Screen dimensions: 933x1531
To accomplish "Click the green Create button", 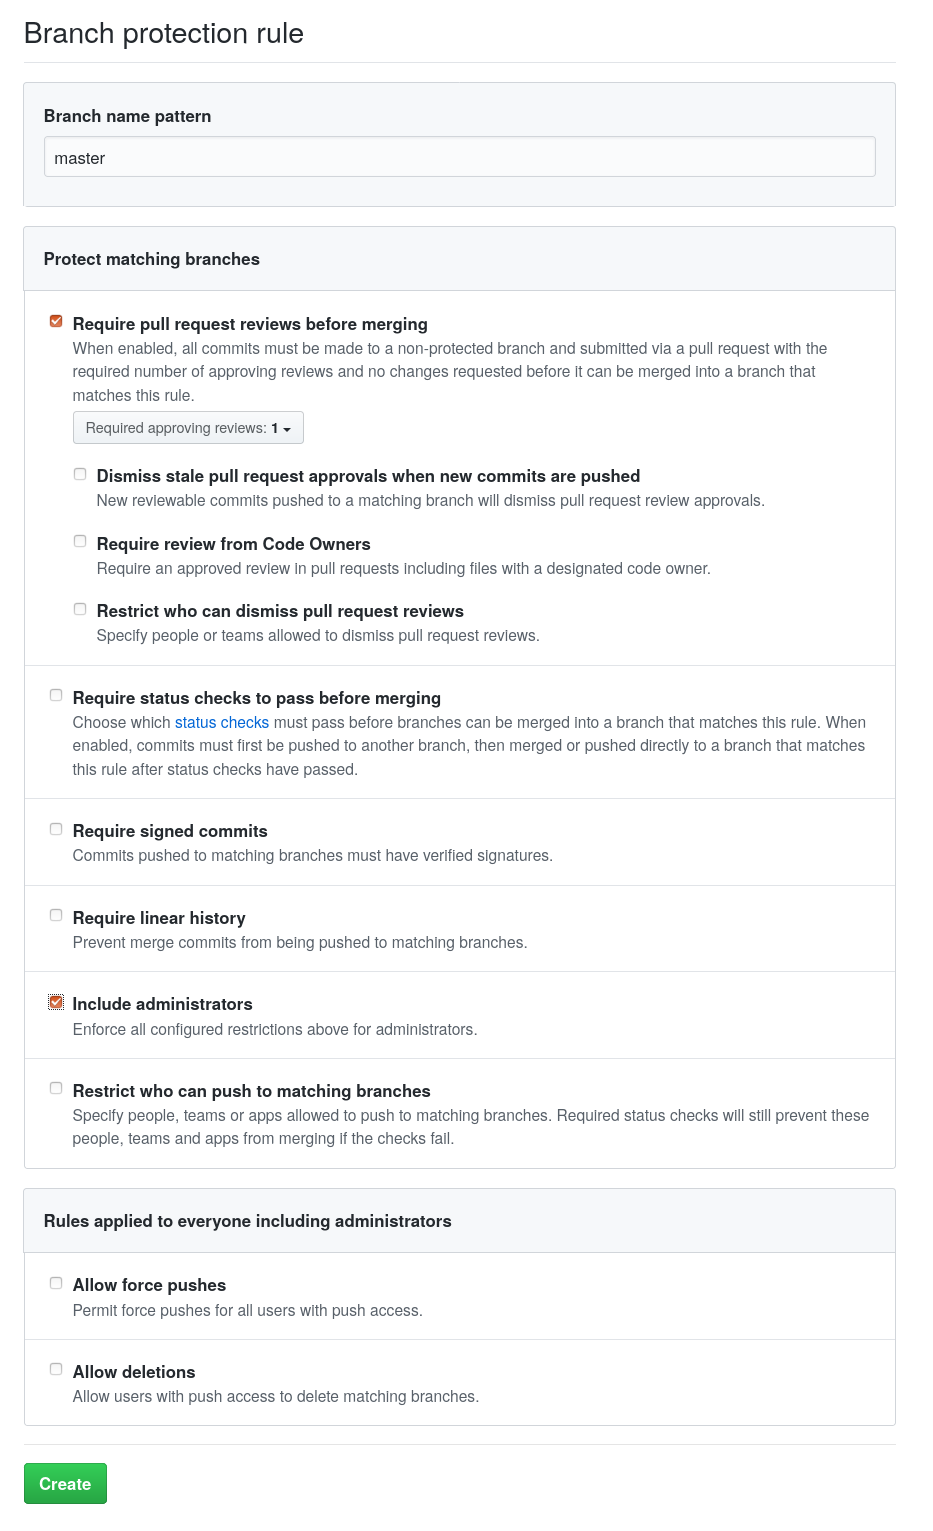I will pos(64,1483).
